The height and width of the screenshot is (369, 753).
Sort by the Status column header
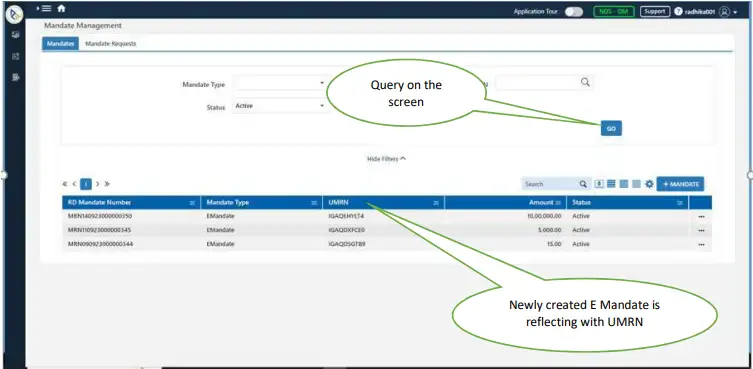pos(581,203)
